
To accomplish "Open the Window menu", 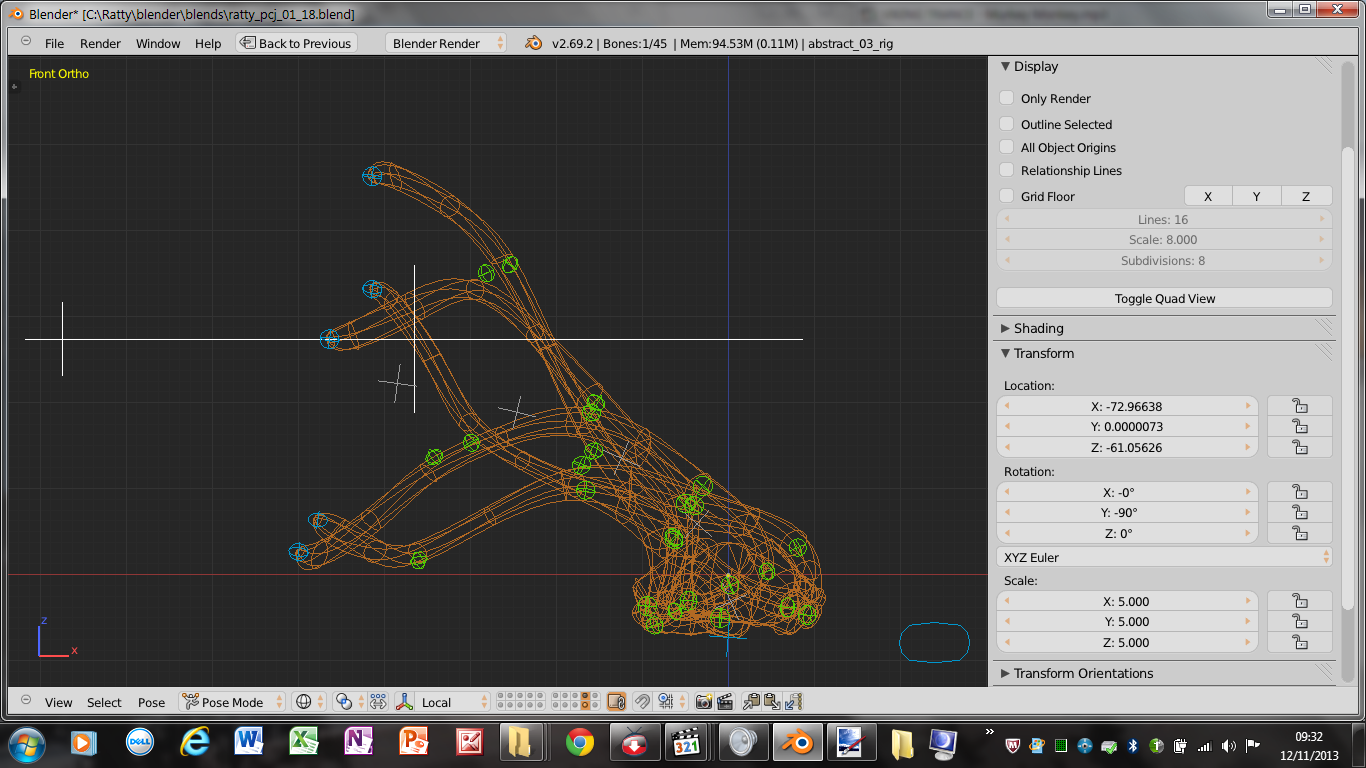I will coord(158,43).
